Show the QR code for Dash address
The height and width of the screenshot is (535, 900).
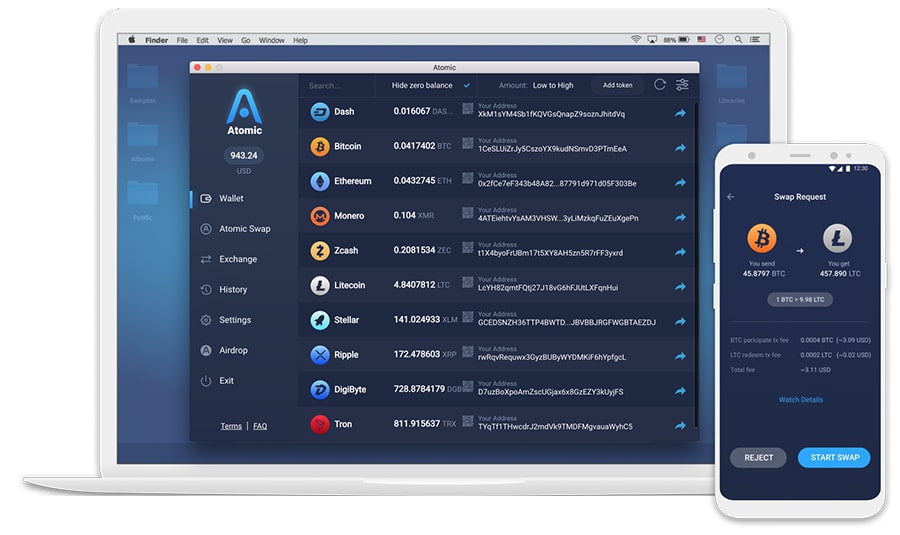pyautogui.click(x=468, y=111)
